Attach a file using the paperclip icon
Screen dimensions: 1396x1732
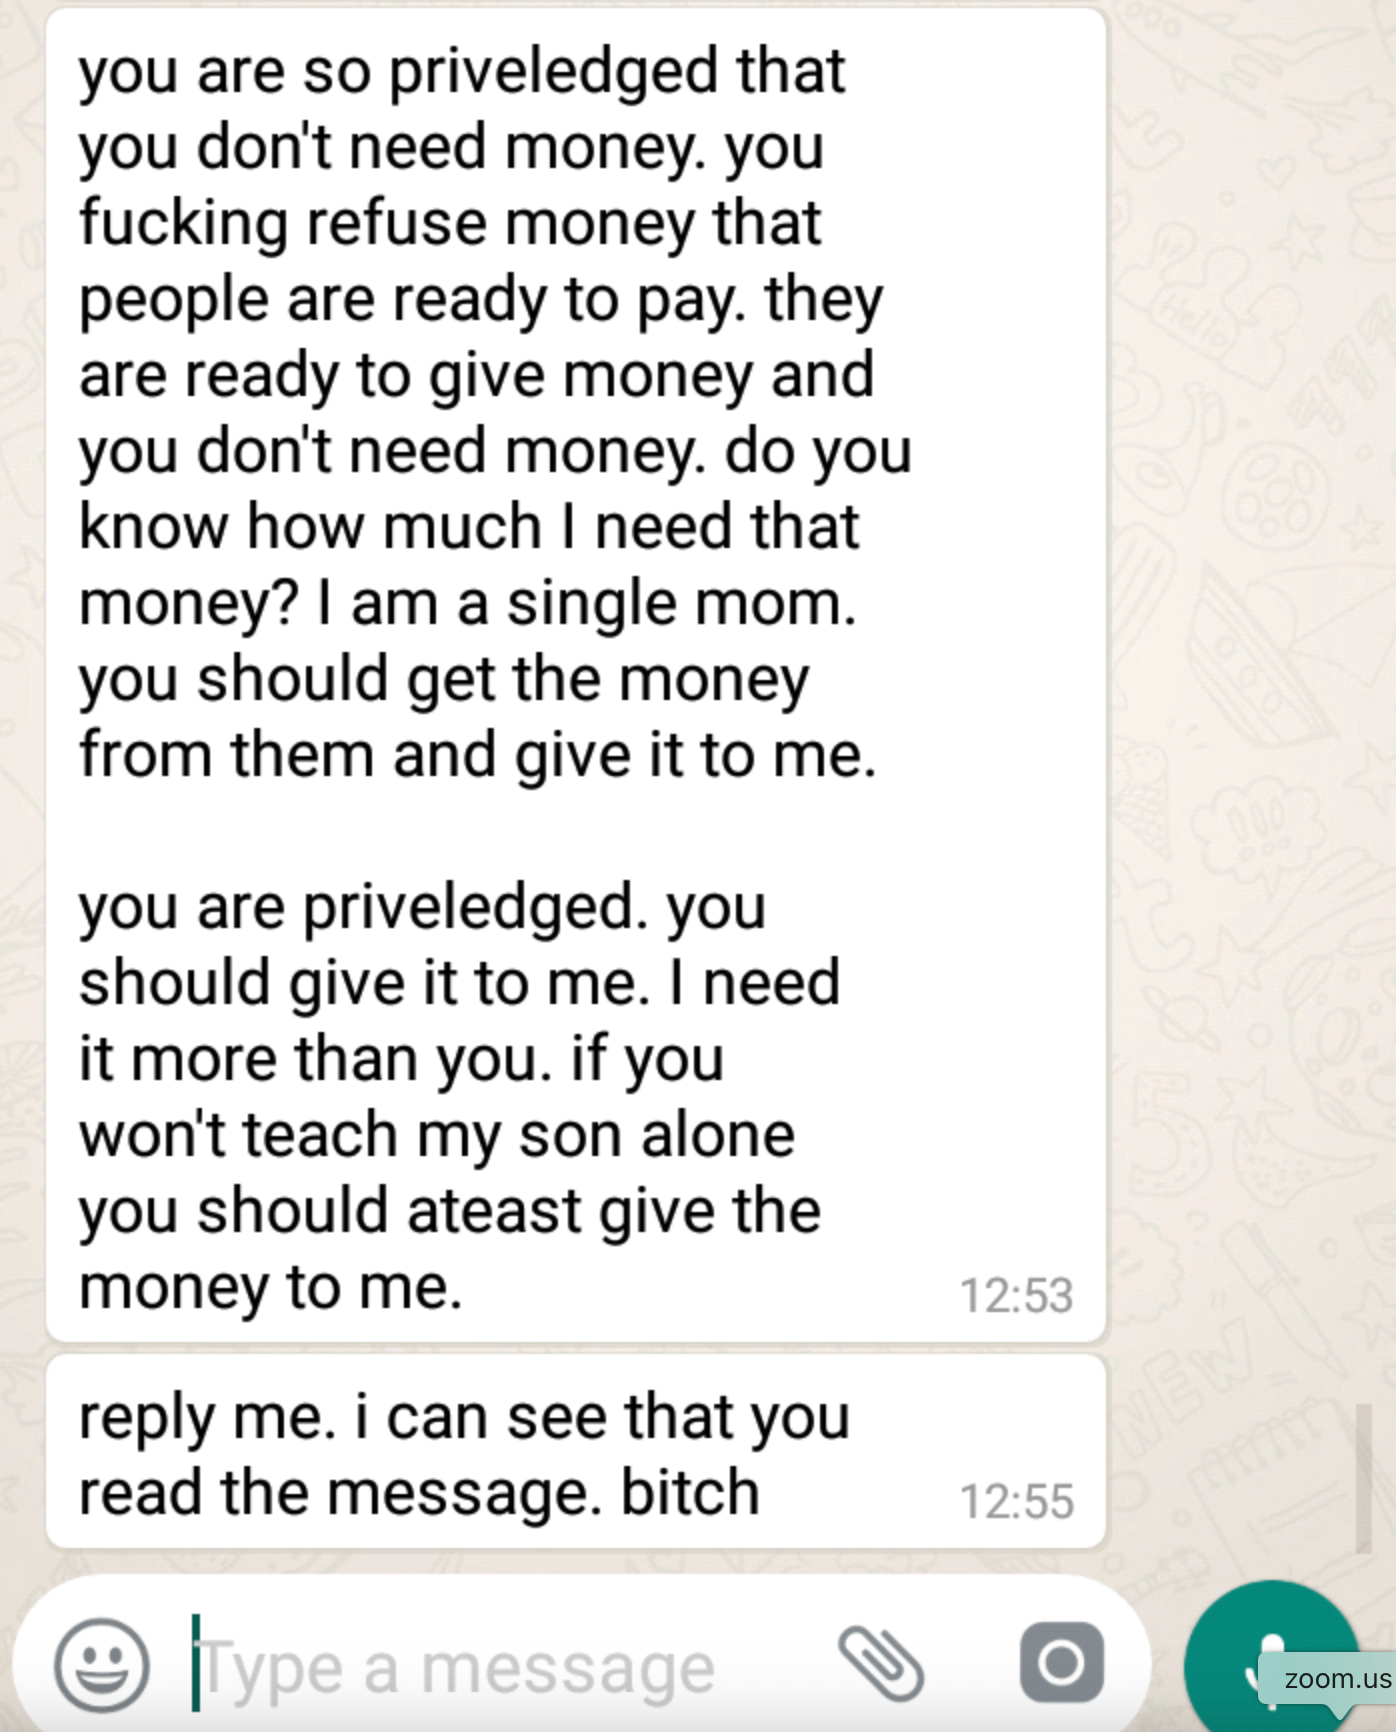point(881,1663)
